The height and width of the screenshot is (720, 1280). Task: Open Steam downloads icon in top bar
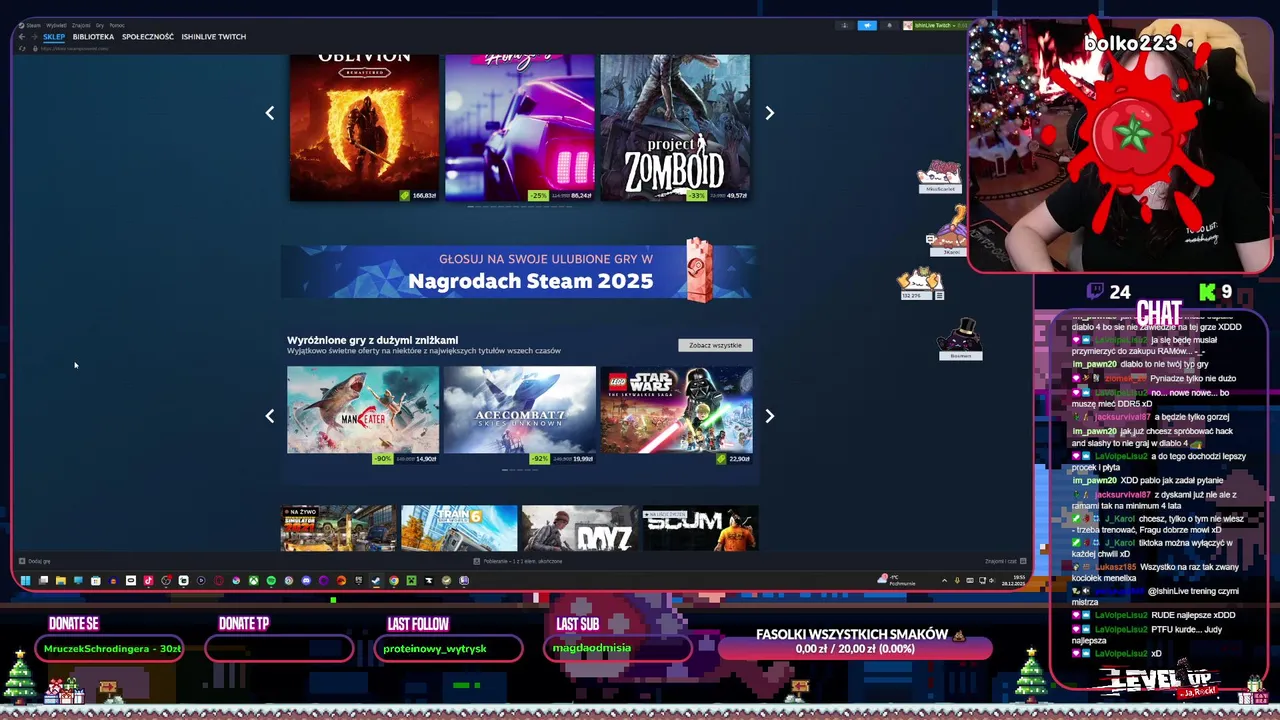[844, 26]
